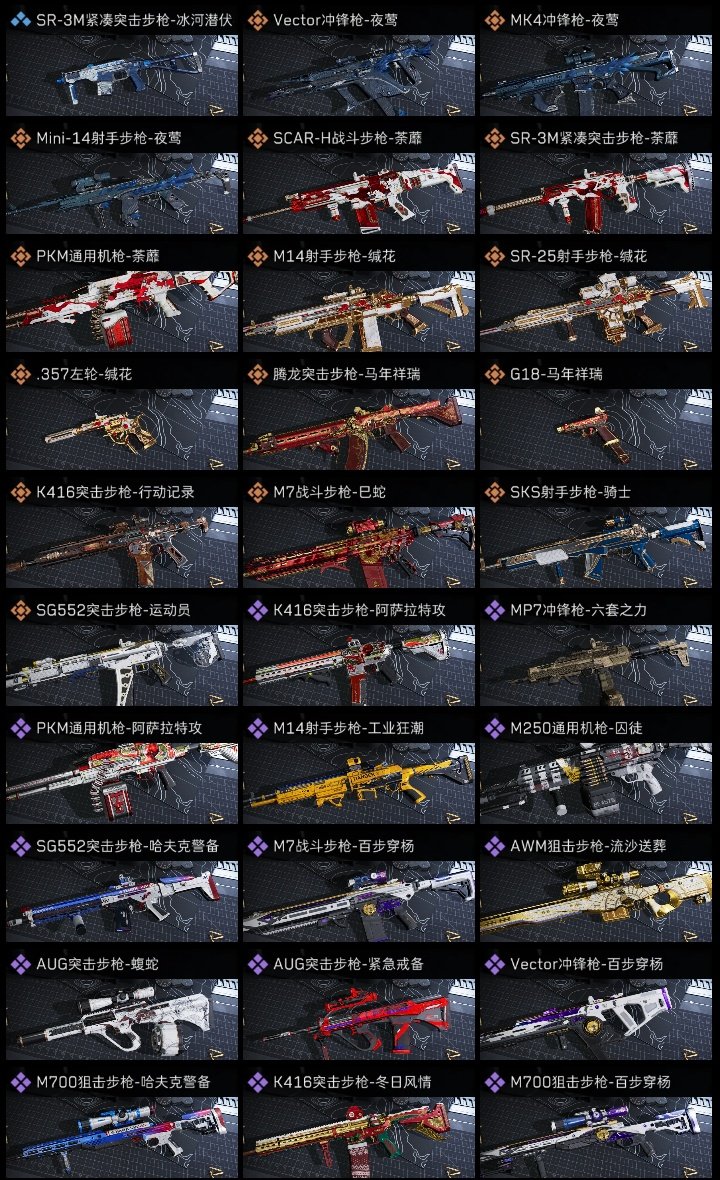Select the AWM狙击步枪-流沙送葬 golden sniper image
The height and width of the screenshot is (1180, 720).
pyautogui.click(x=596, y=901)
